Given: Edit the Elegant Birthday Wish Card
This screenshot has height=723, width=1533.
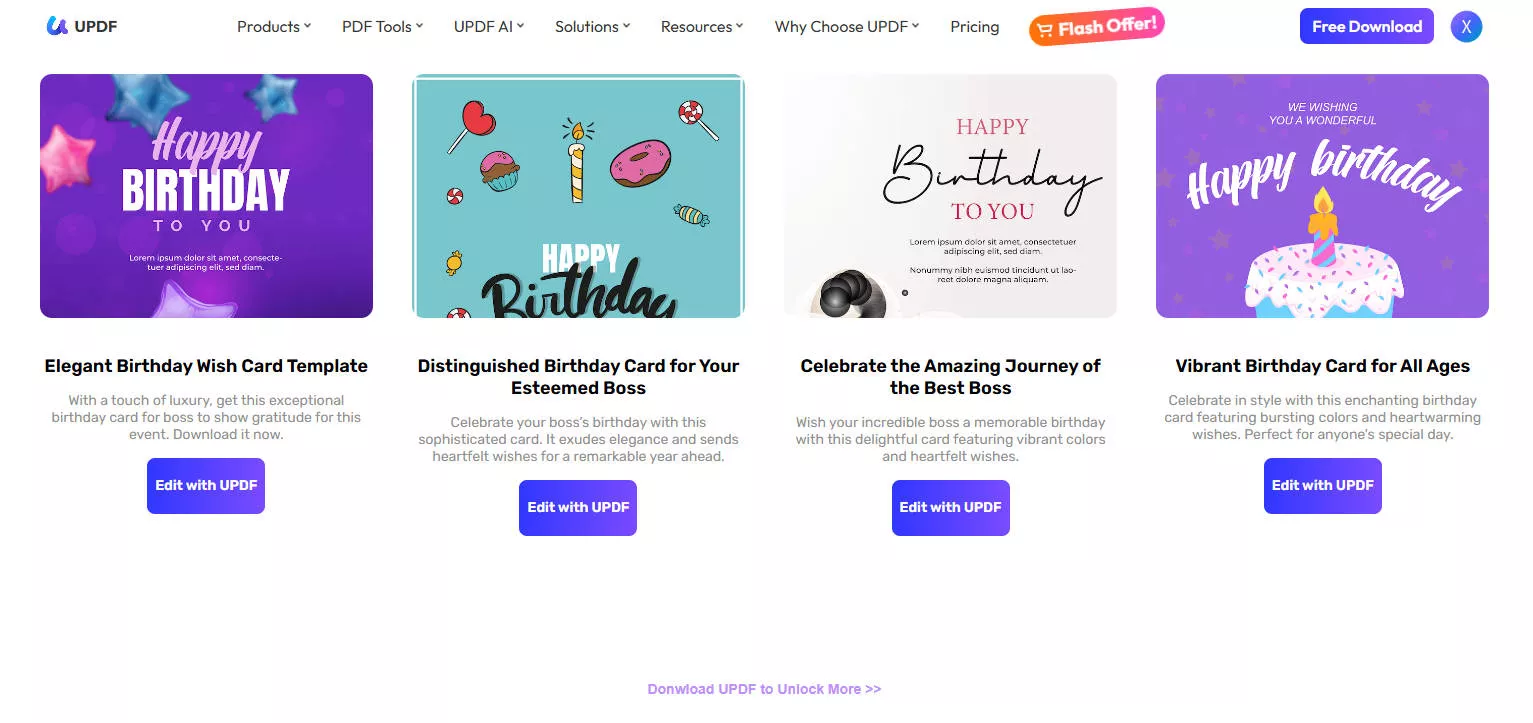Looking at the screenshot, I should coord(206,486).
